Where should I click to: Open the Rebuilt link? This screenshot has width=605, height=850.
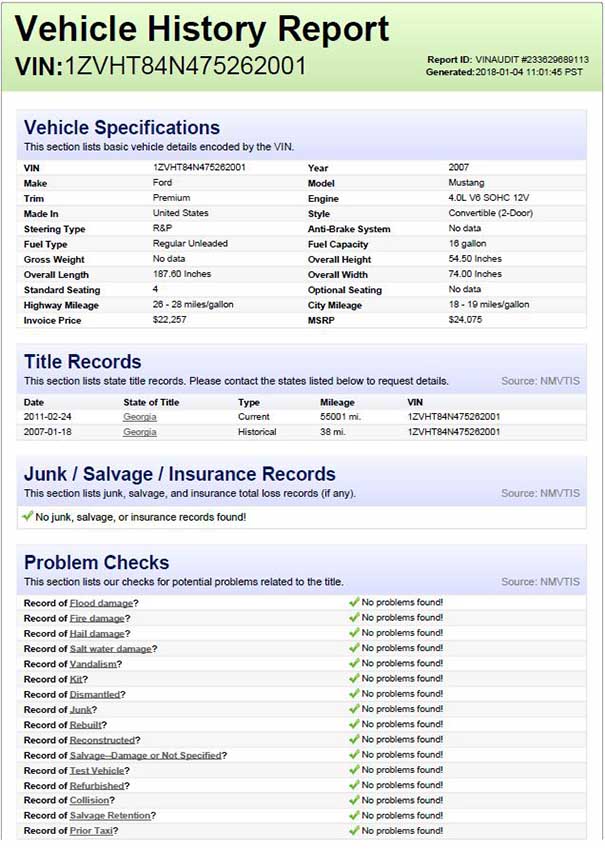click(x=86, y=724)
